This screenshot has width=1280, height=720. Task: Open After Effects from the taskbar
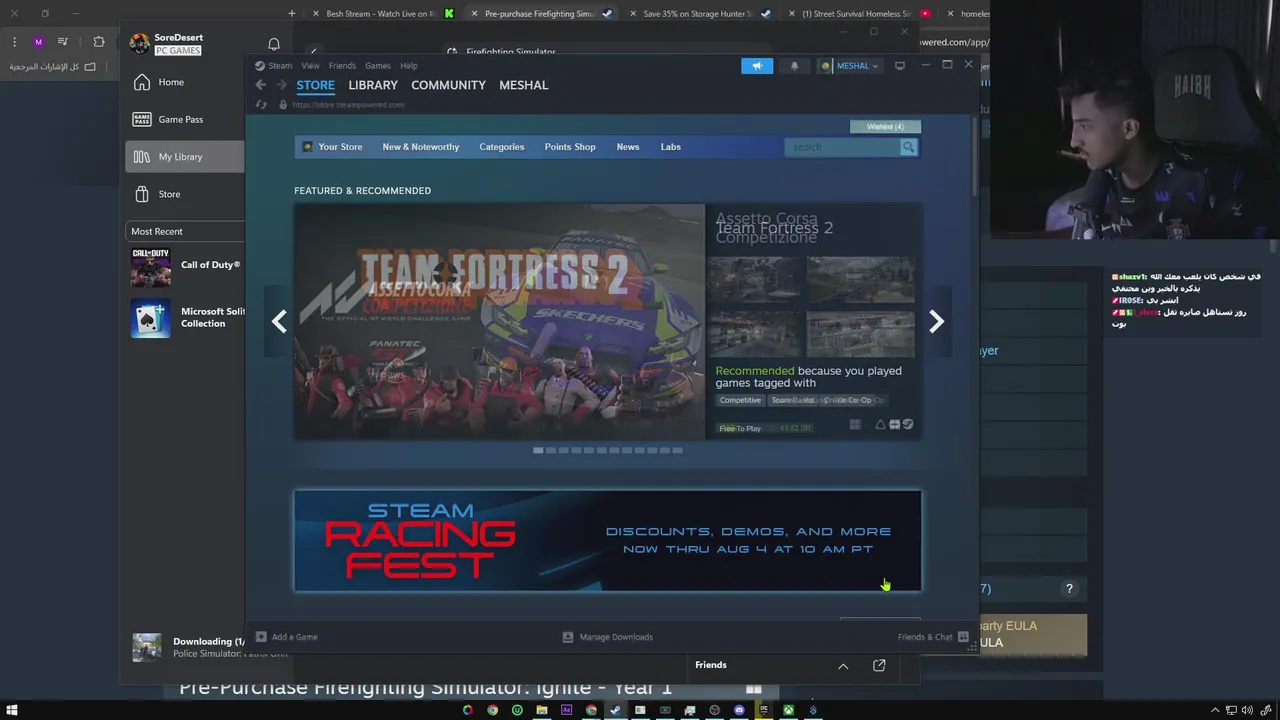pyautogui.click(x=566, y=710)
